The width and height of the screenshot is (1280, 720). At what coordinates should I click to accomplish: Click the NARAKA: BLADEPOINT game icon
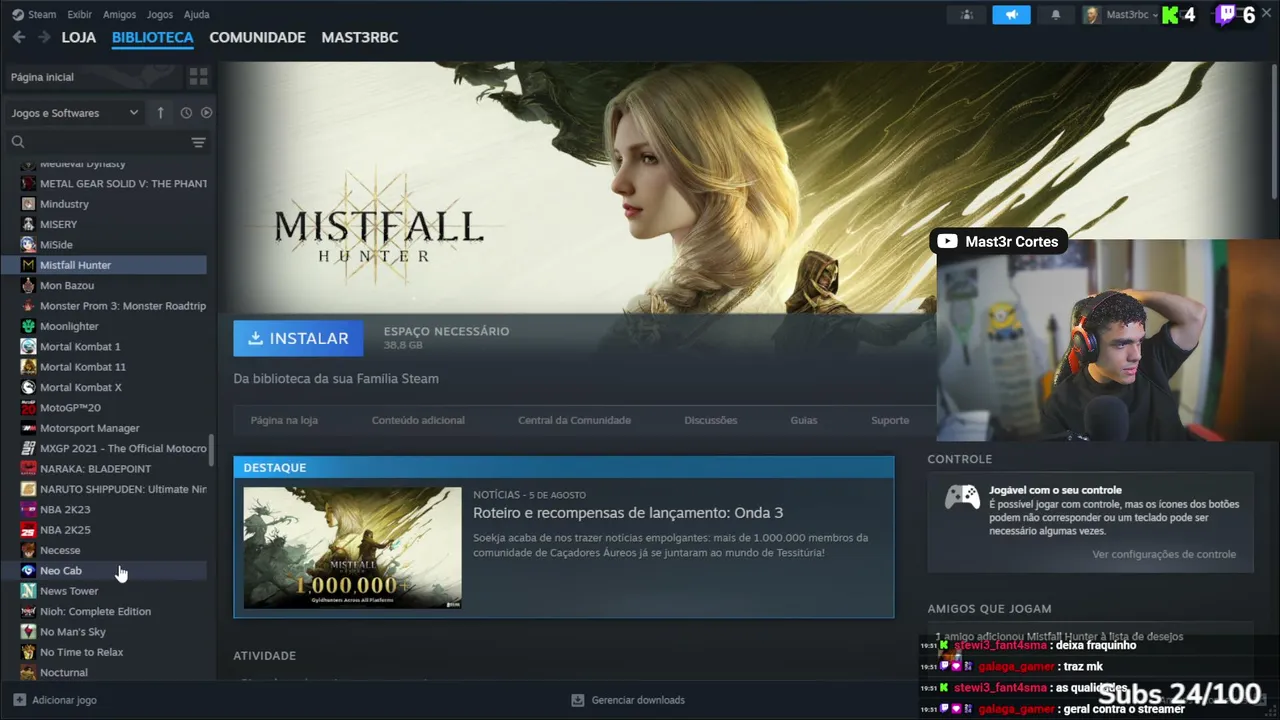(29, 469)
